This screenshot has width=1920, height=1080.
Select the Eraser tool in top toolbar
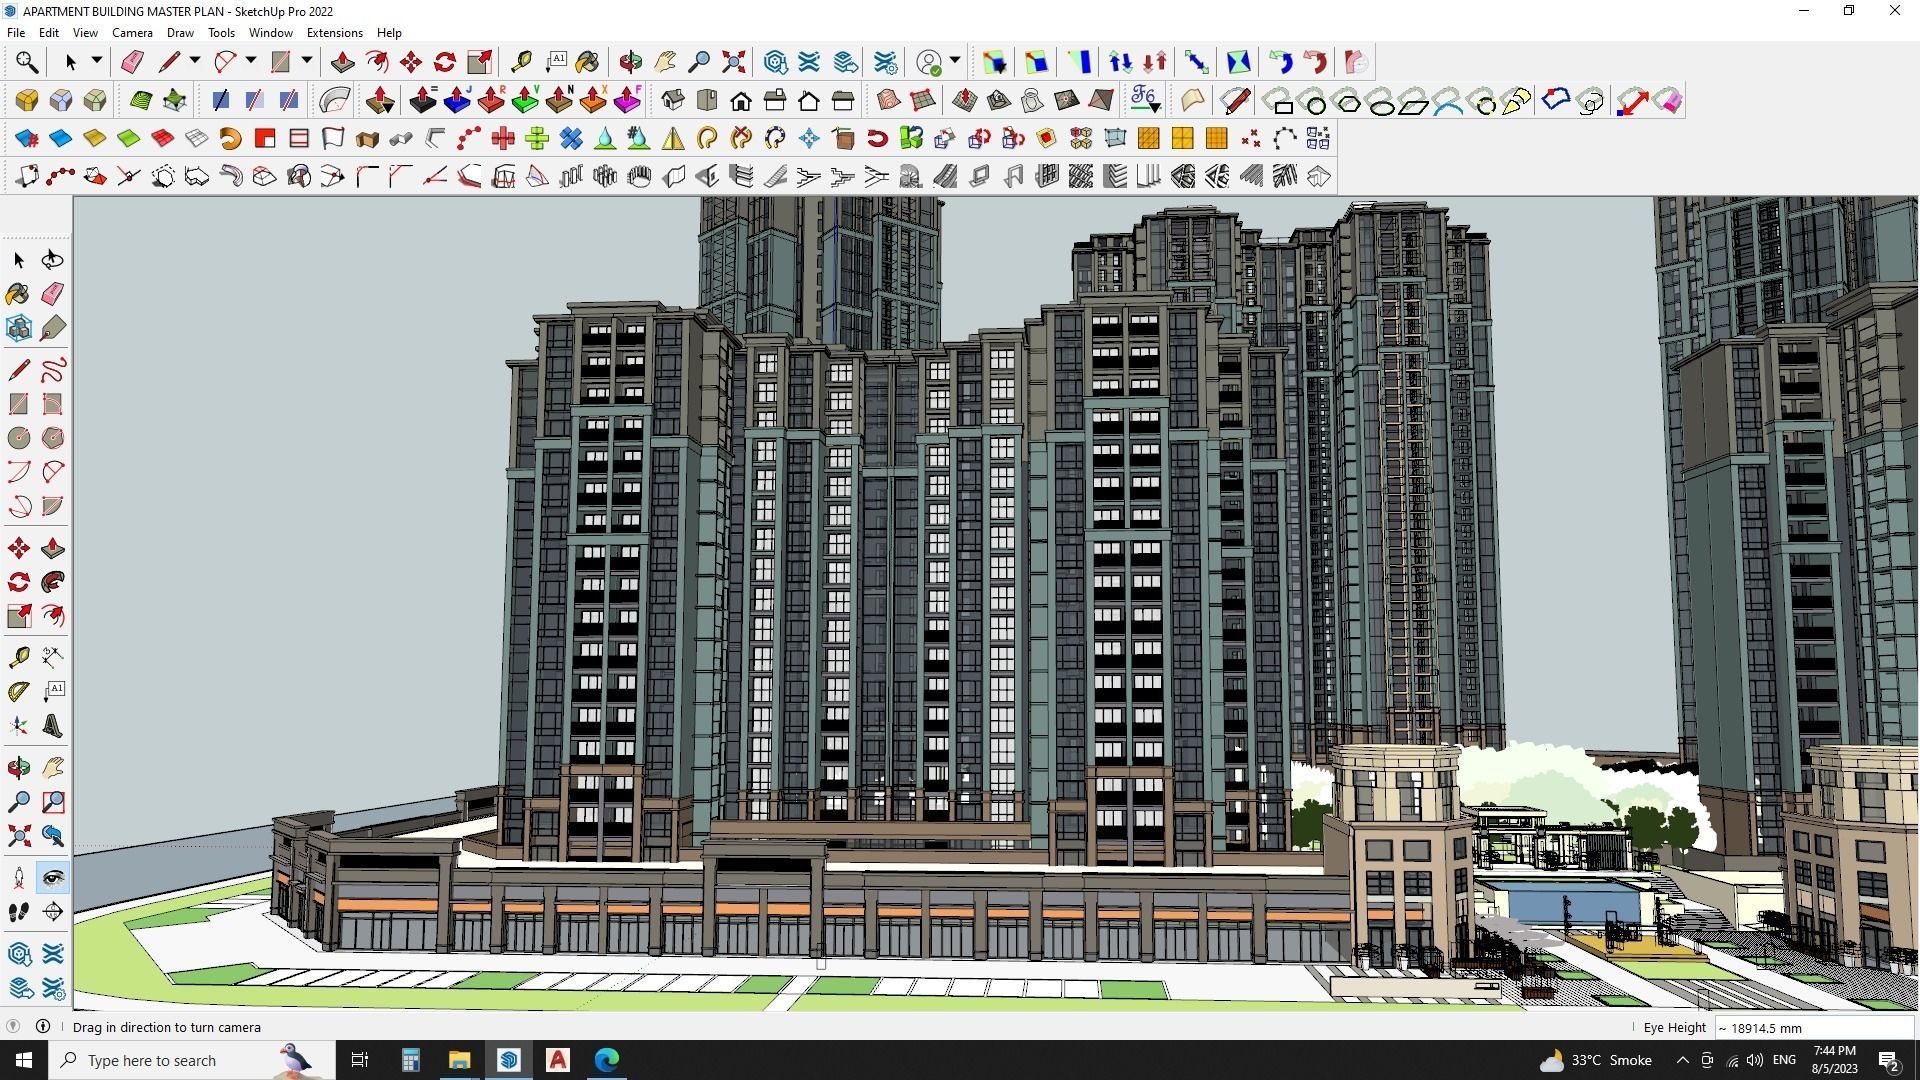132,62
